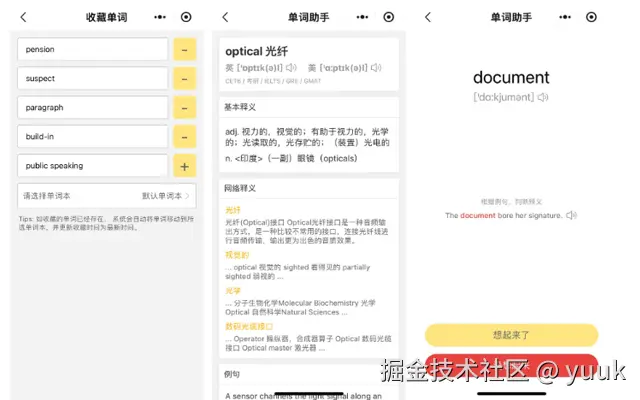
Task: Select the 光学 web definition heading
Action: pos(233,291)
